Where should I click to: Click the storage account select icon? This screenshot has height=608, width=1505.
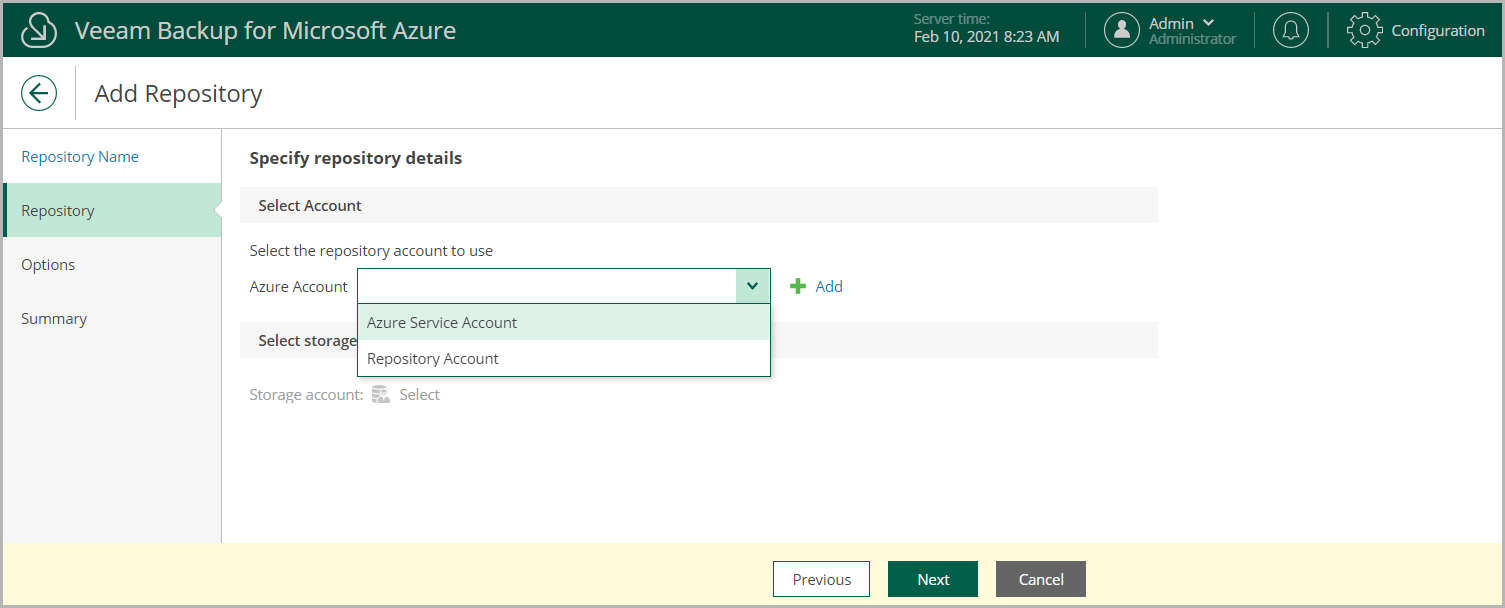(x=381, y=395)
